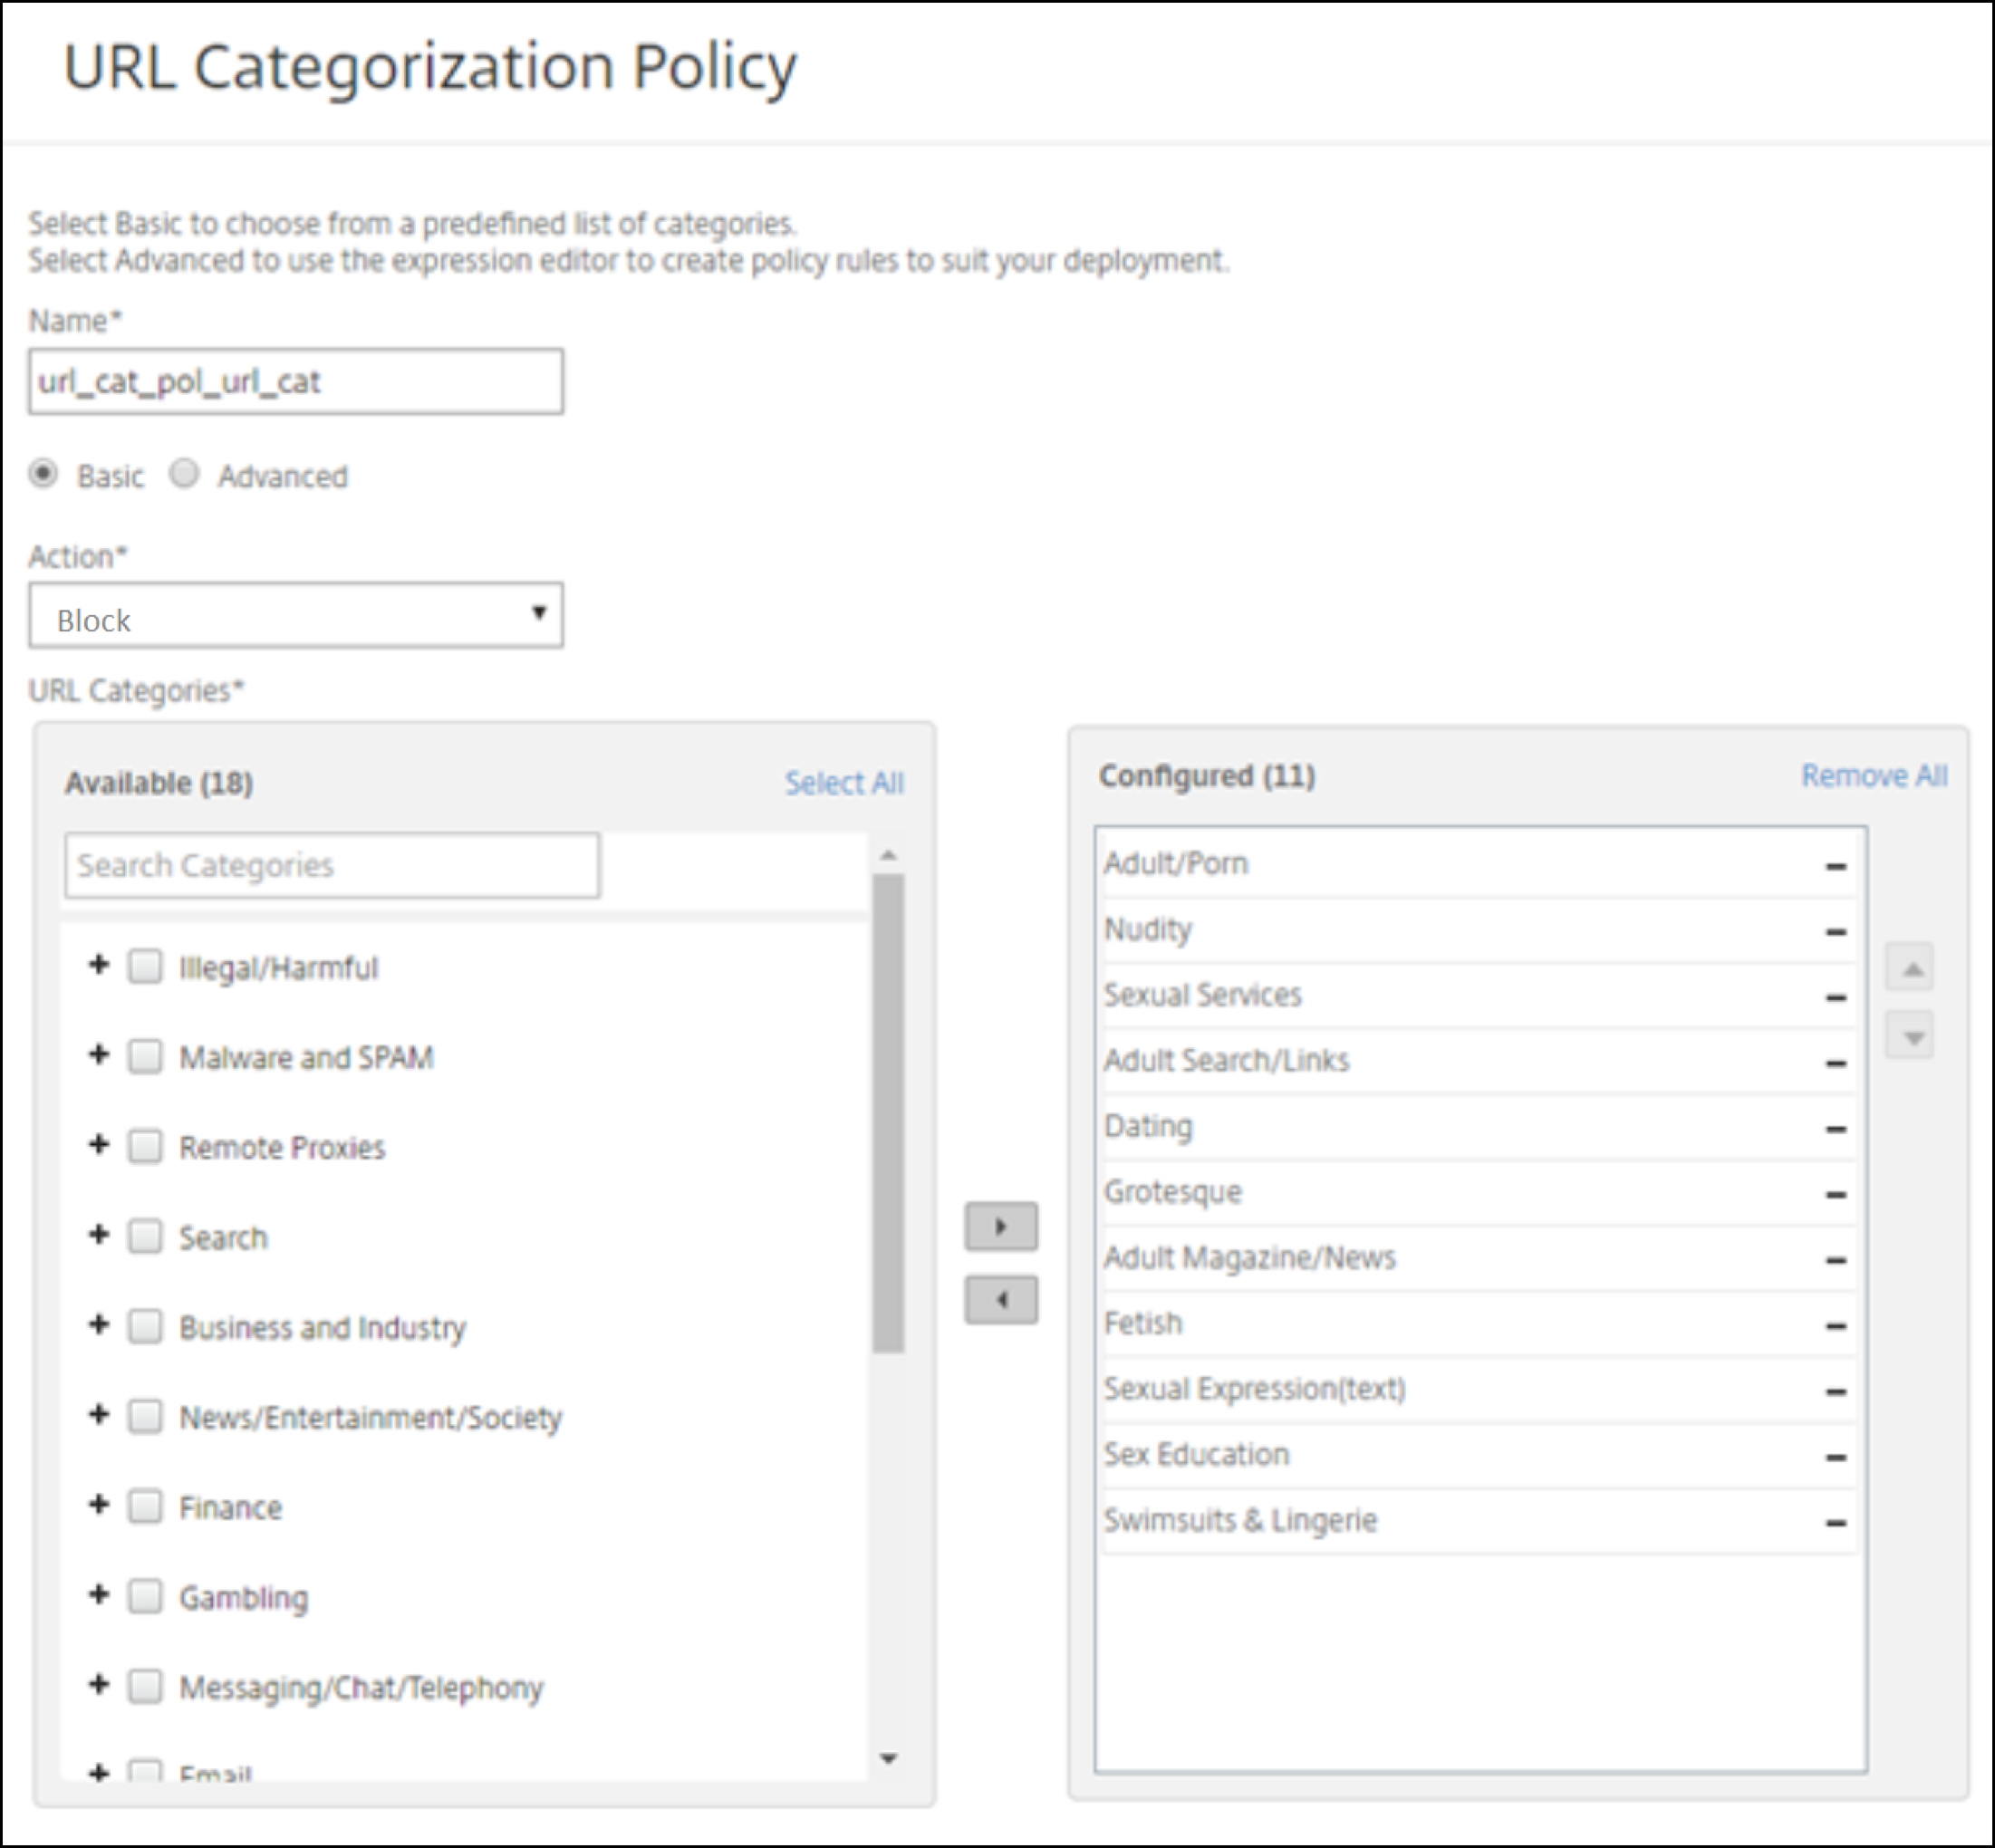Remove Nudity using its minus icon
Viewport: 1995px width, 1848px height.
tap(1835, 932)
